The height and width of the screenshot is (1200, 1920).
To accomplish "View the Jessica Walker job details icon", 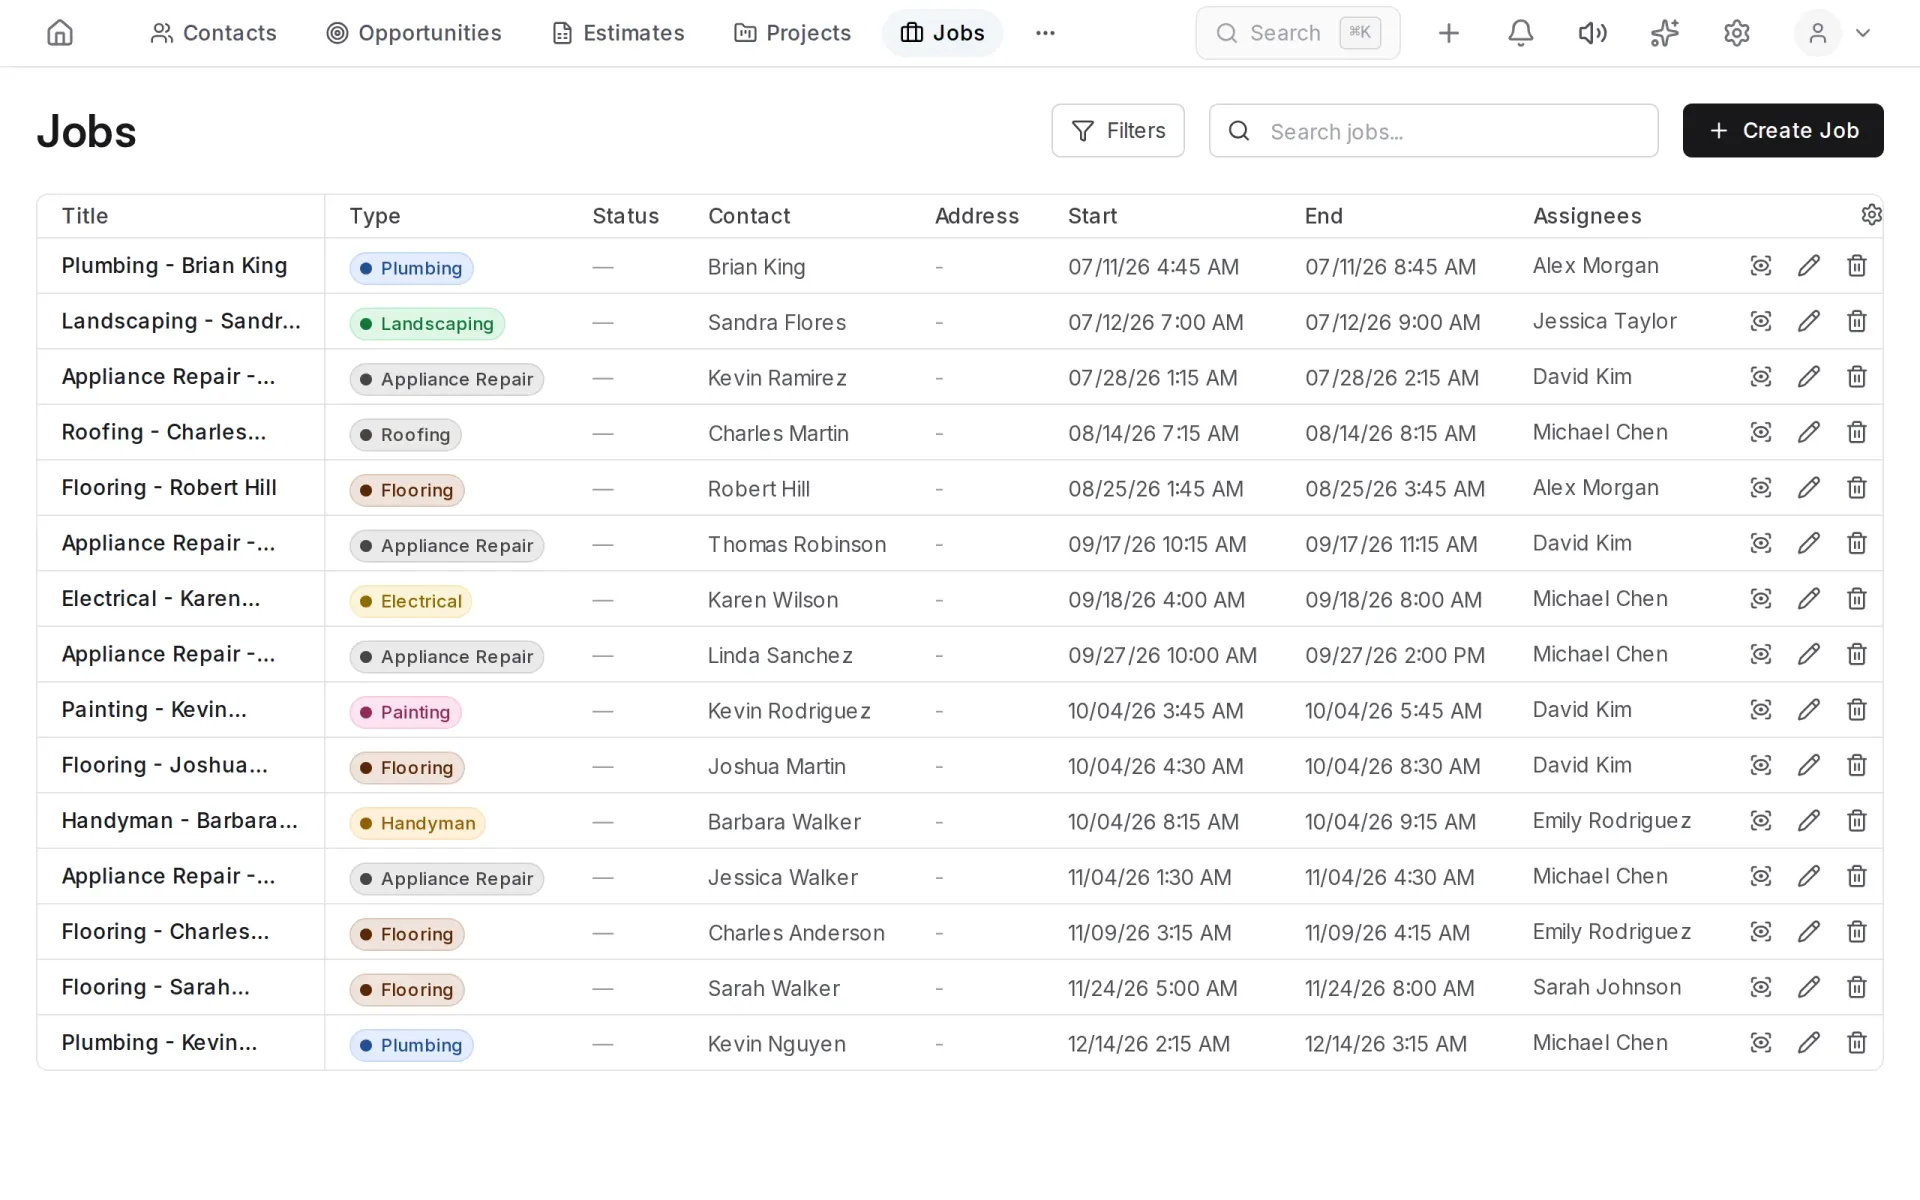I will click(x=1760, y=876).
